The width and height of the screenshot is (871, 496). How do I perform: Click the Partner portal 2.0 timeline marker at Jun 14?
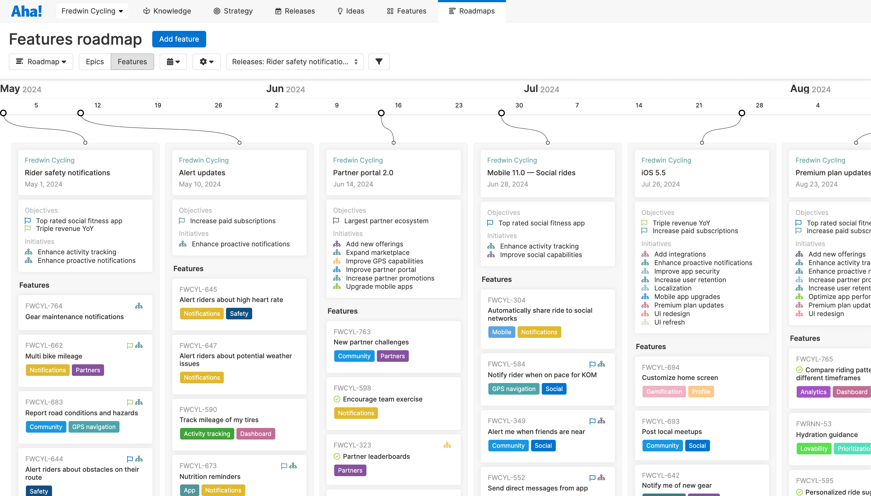click(x=381, y=113)
